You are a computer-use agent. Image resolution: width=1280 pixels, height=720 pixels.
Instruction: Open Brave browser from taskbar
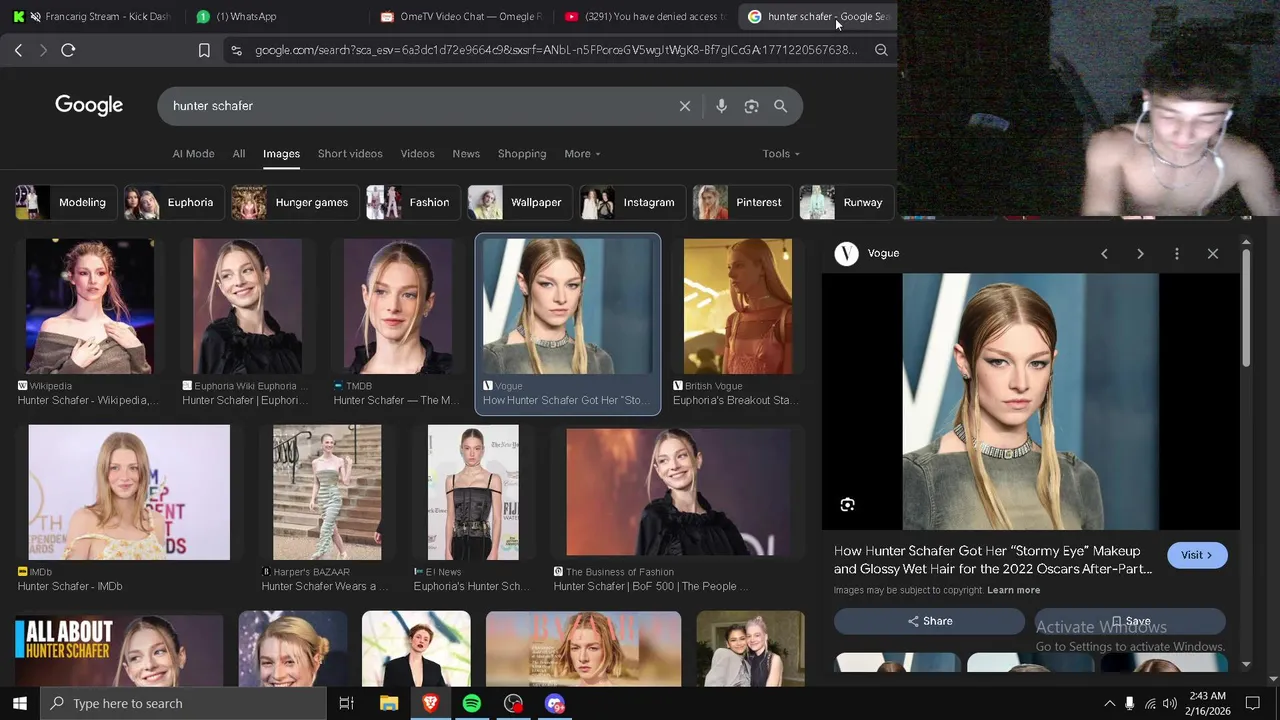click(430, 704)
